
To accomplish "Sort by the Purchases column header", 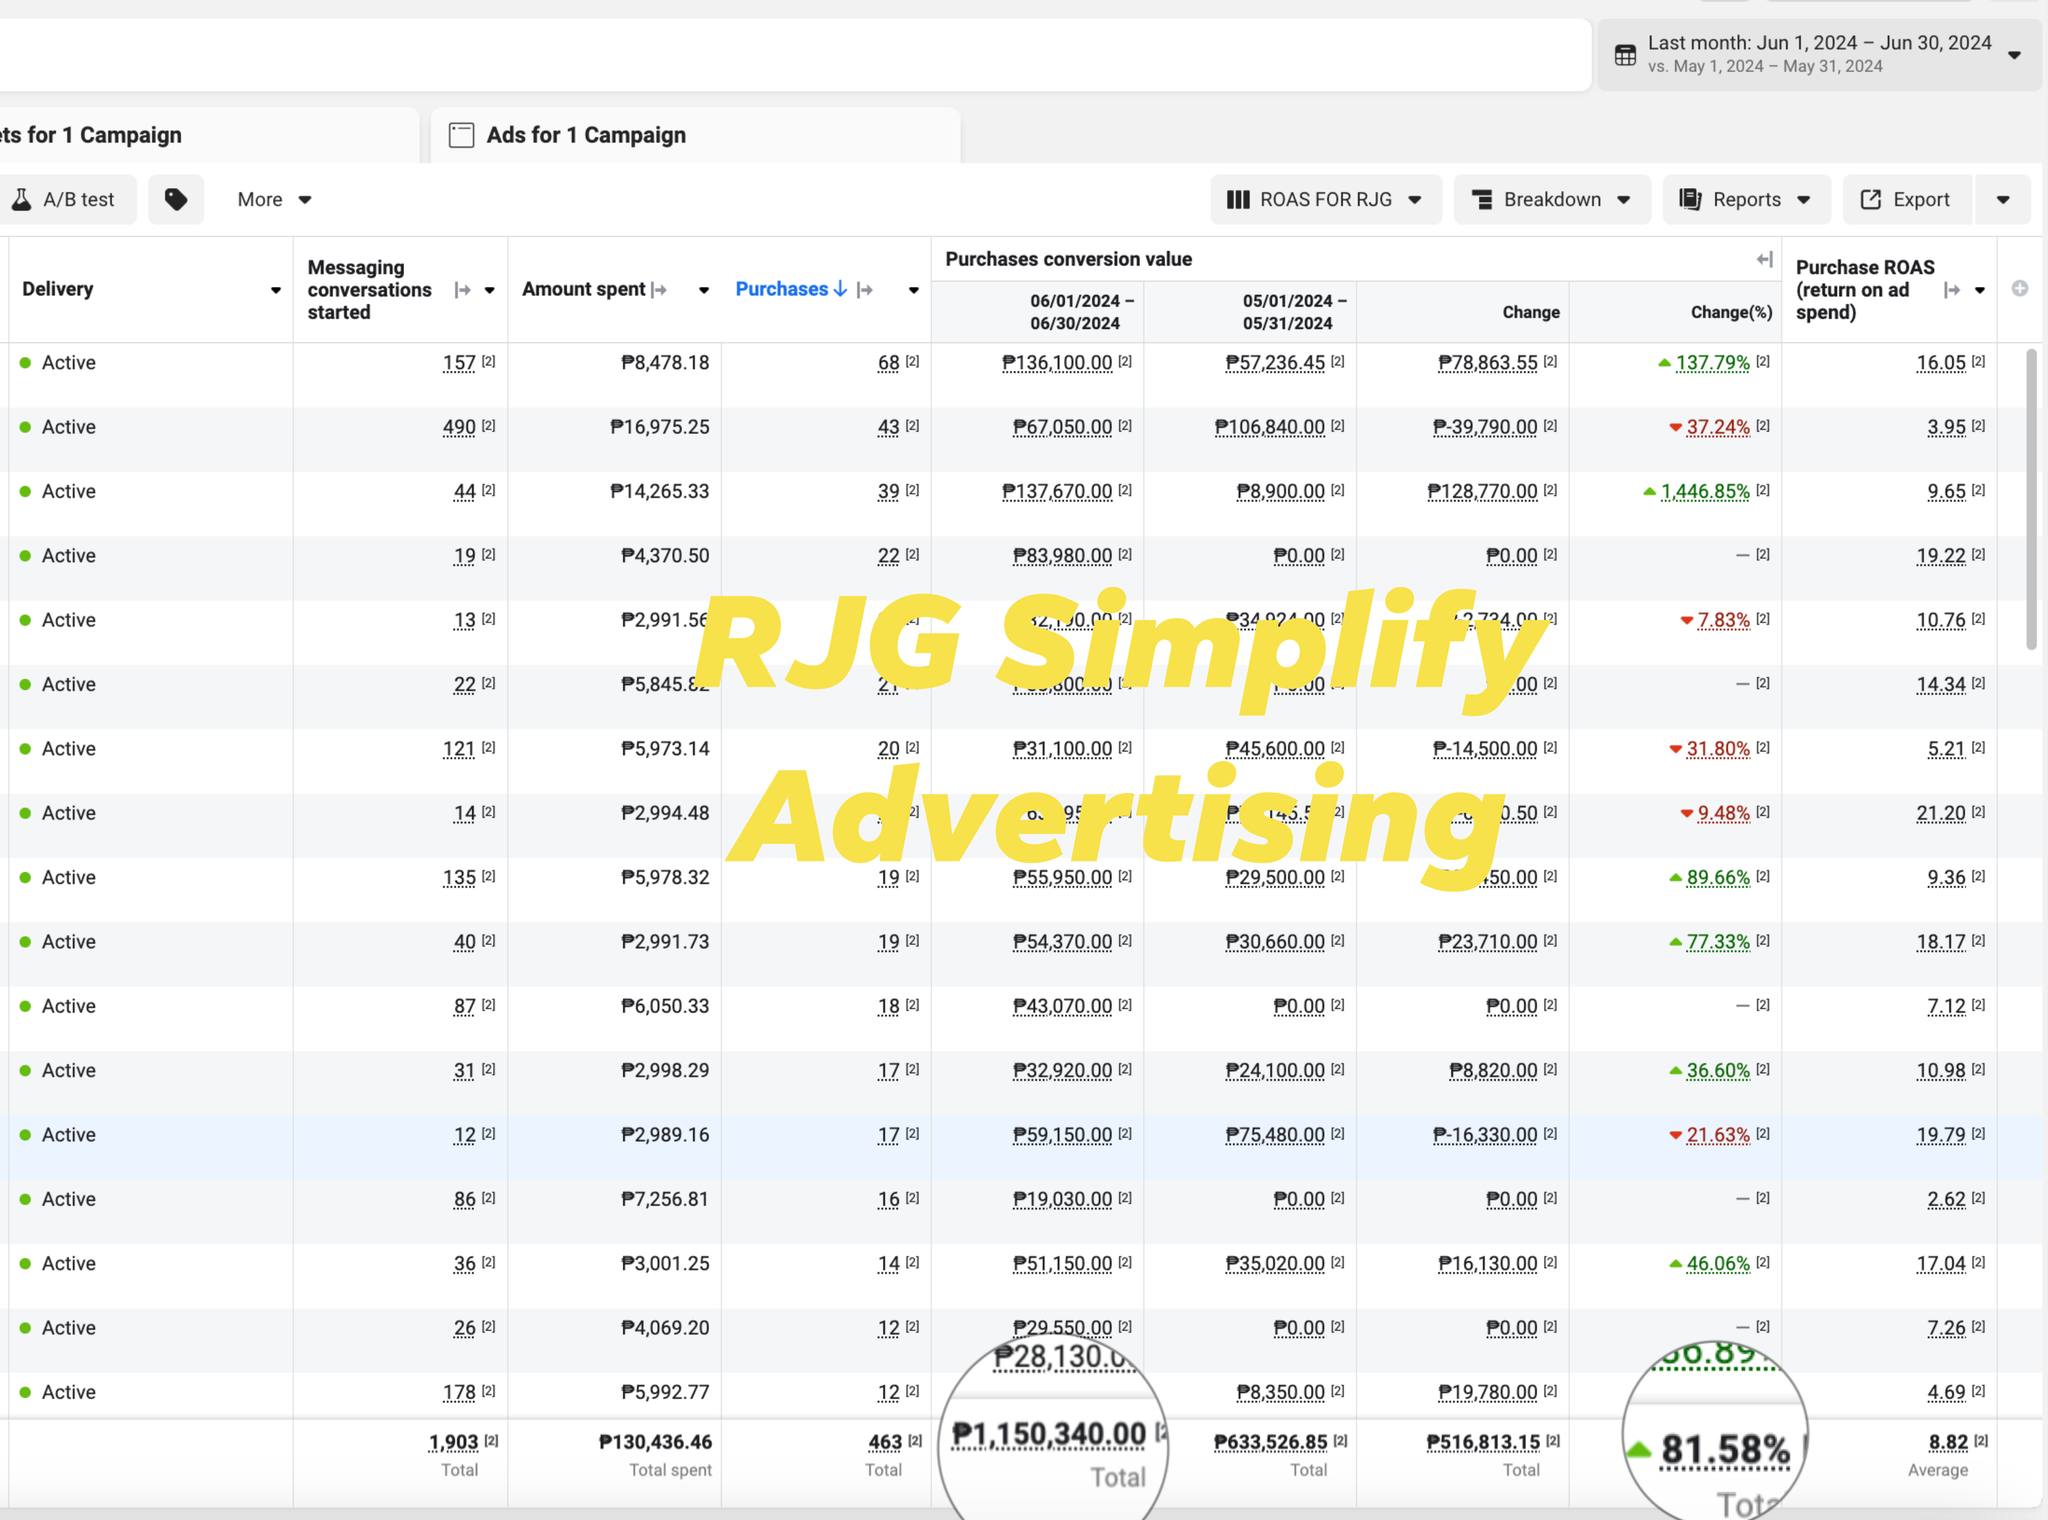I will point(790,289).
